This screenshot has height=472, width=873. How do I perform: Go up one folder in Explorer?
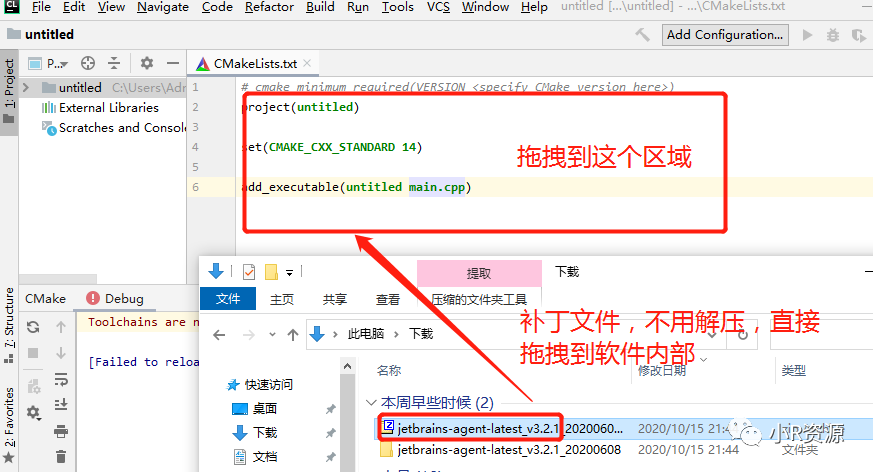[x=293, y=335]
